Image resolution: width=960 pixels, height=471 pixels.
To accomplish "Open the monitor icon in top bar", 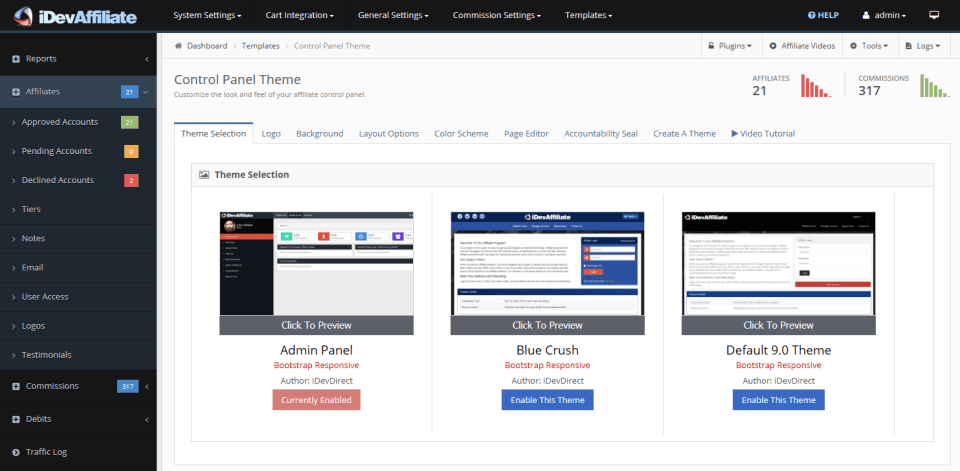I will coord(934,15).
